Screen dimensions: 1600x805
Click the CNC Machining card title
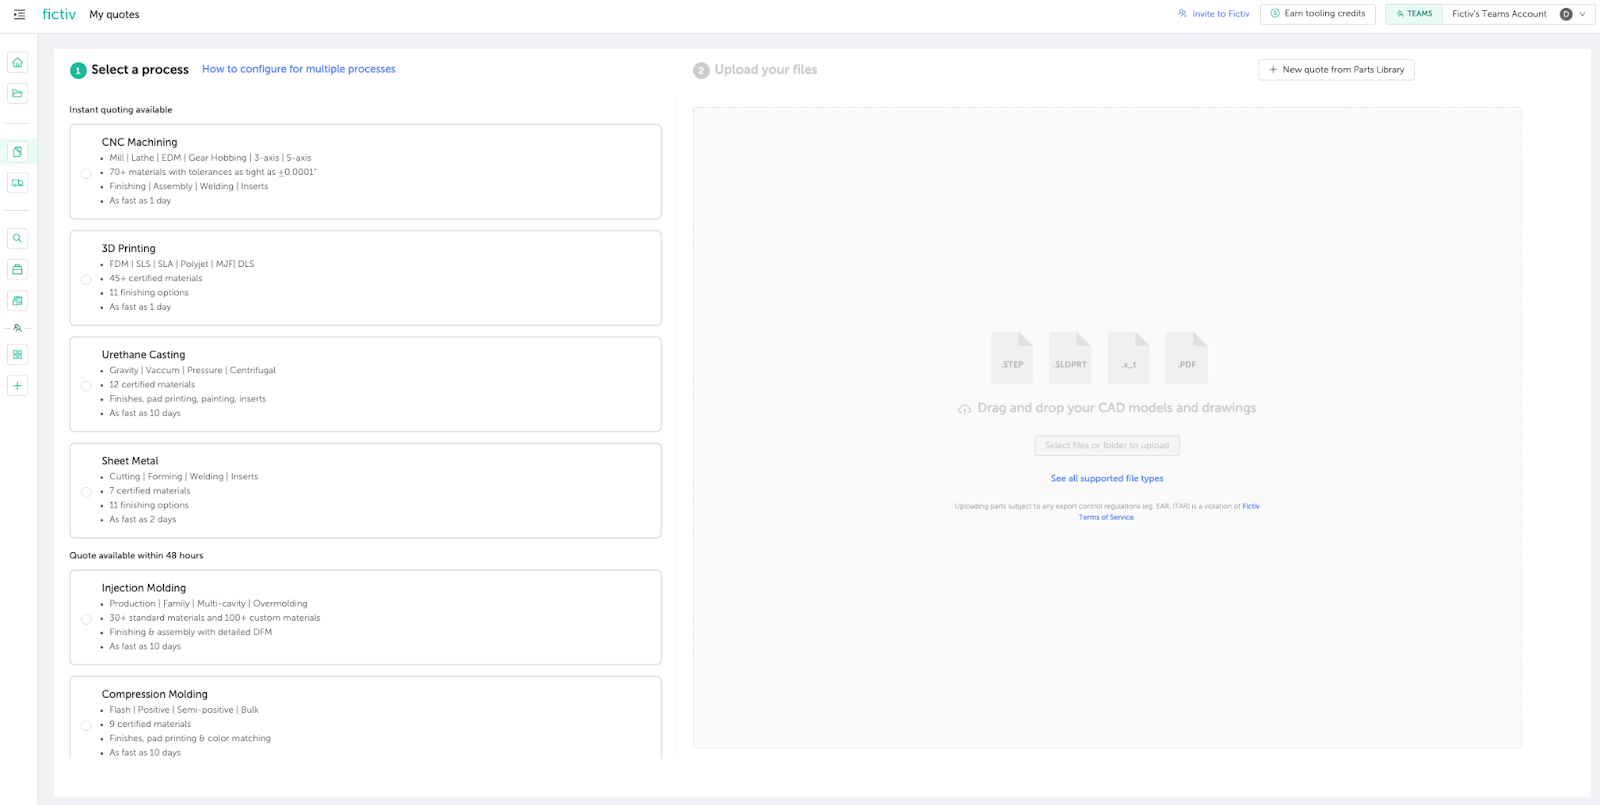coord(139,143)
